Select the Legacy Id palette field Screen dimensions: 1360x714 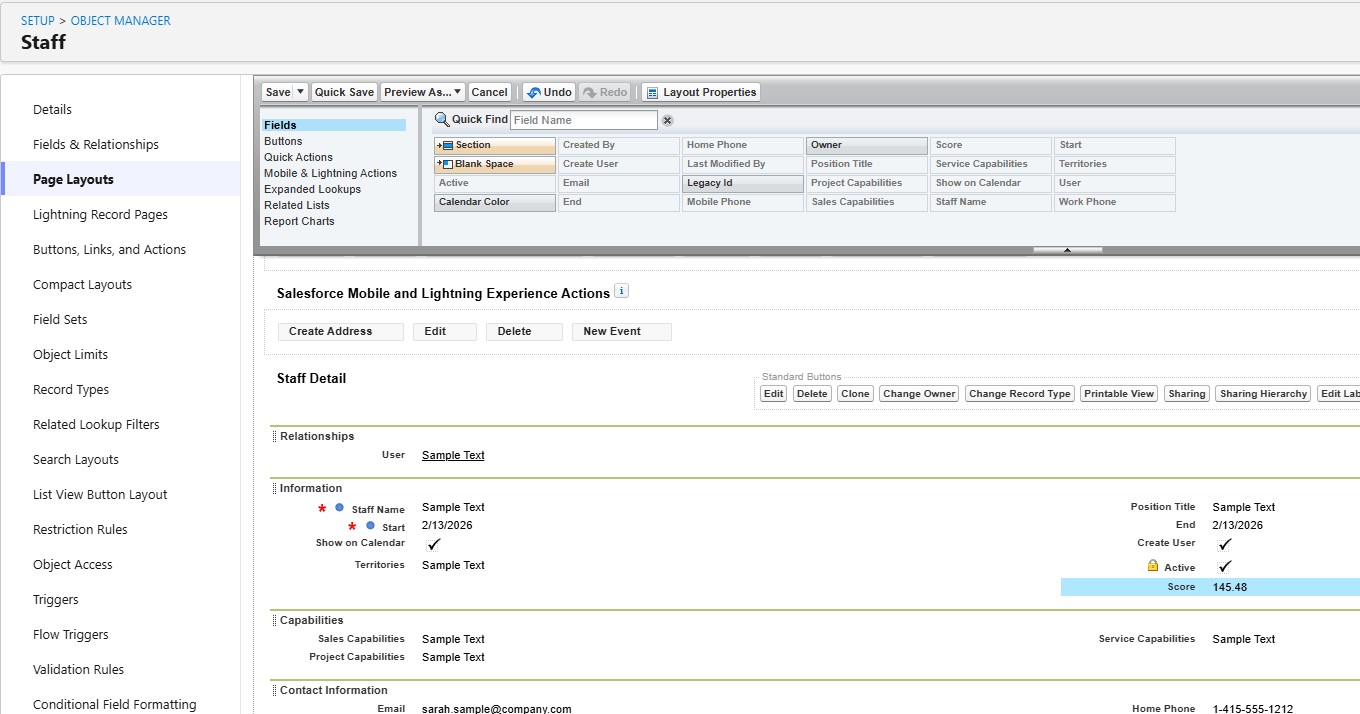[743, 184]
